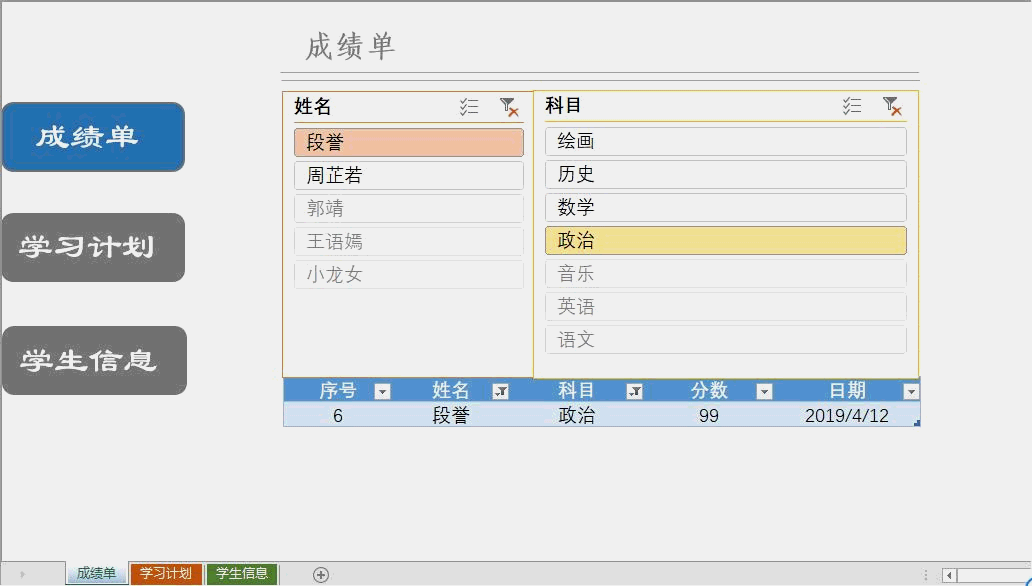Image resolution: width=1032 pixels, height=586 pixels.
Task: Select 英语 in 科目 slicer
Action: tap(725, 306)
